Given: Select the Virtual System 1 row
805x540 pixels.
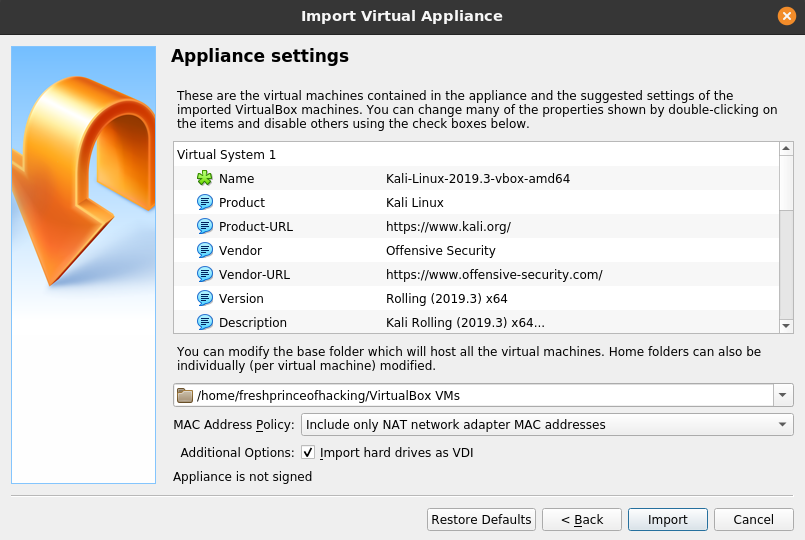Looking at the screenshot, I should tap(476, 155).
